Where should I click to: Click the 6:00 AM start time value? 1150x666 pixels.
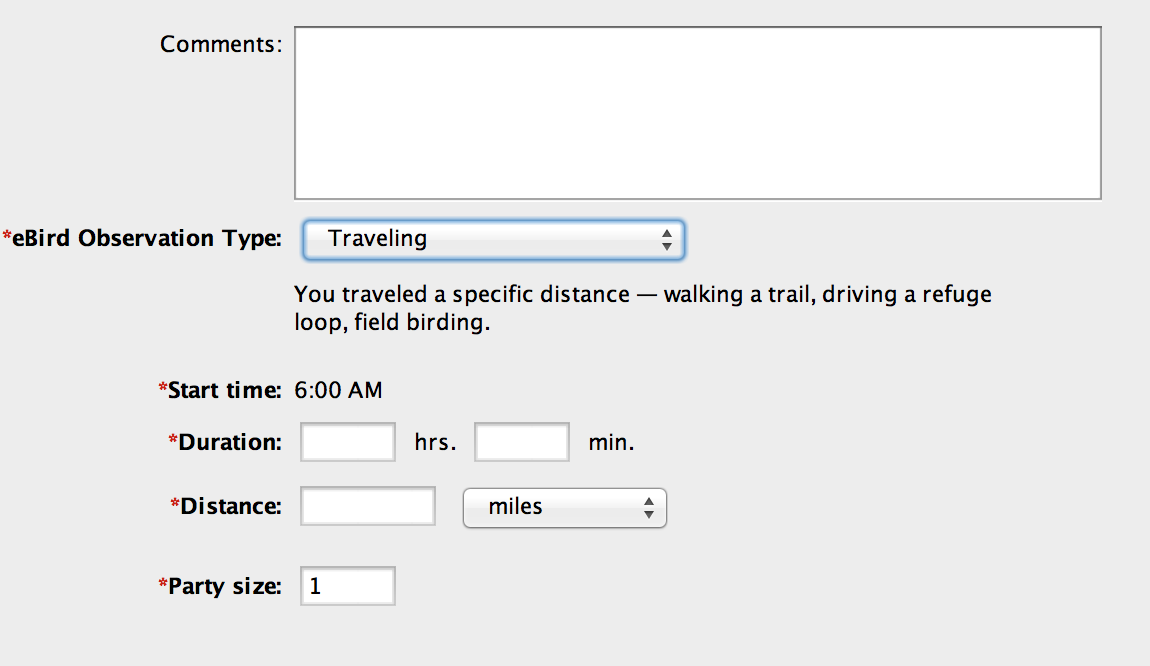tap(338, 390)
